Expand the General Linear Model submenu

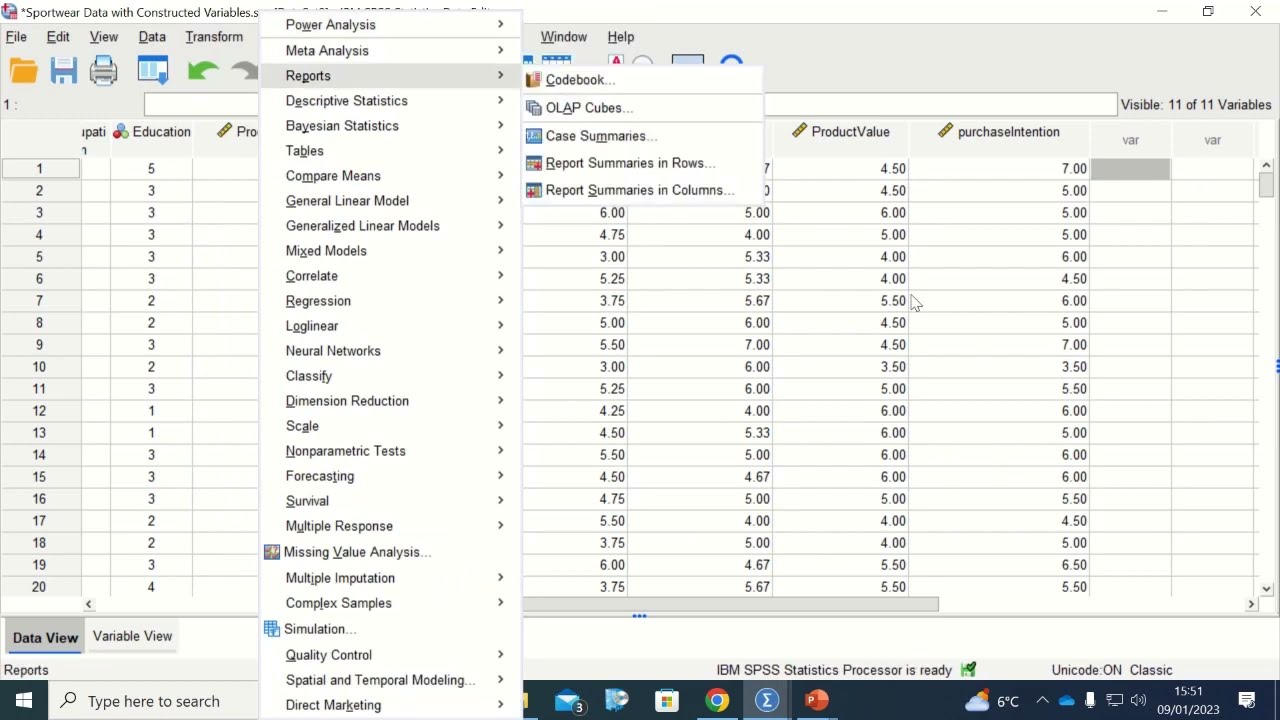pyautogui.click(x=391, y=201)
